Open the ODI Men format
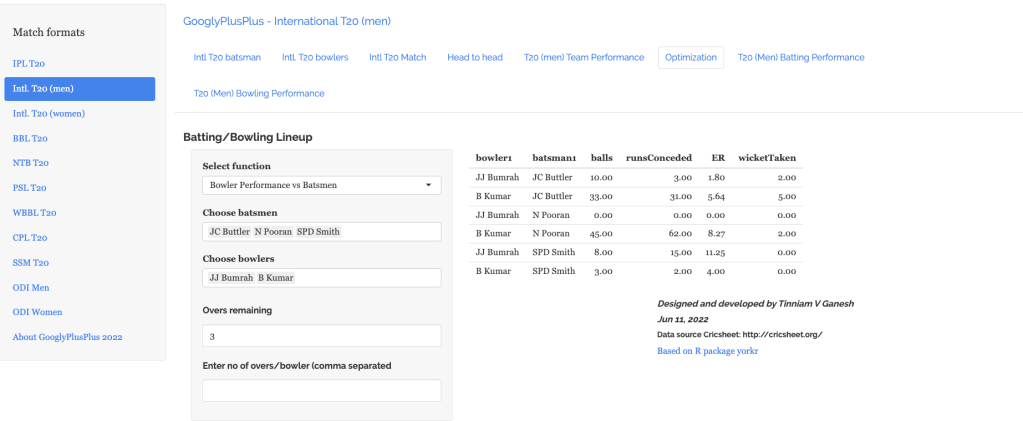This screenshot has width=1023, height=421. pyautogui.click(x=33, y=287)
